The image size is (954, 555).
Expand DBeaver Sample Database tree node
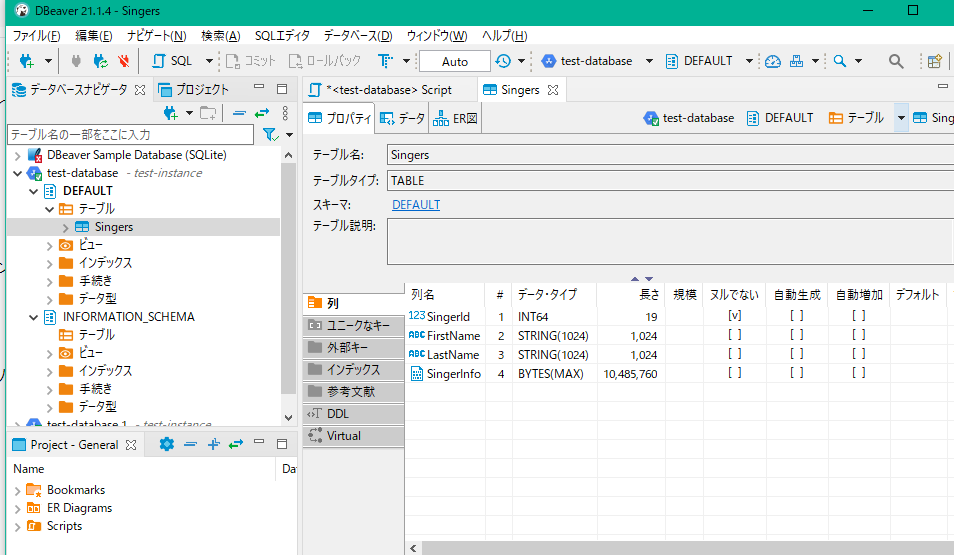pos(18,156)
